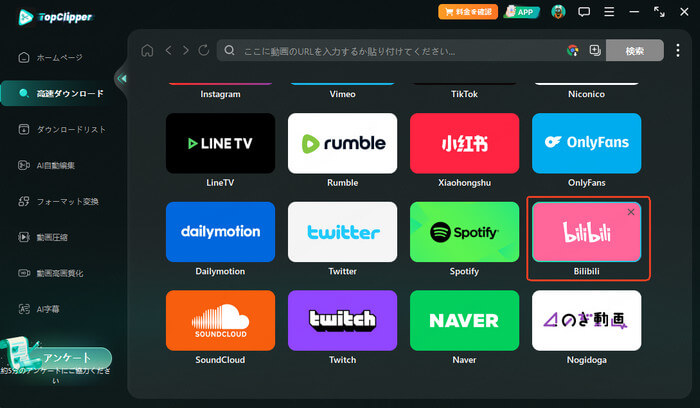The height and width of the screenshot is (408, 700).
Task: Go back with the left arrow
Action: click(x=168, y=50)
